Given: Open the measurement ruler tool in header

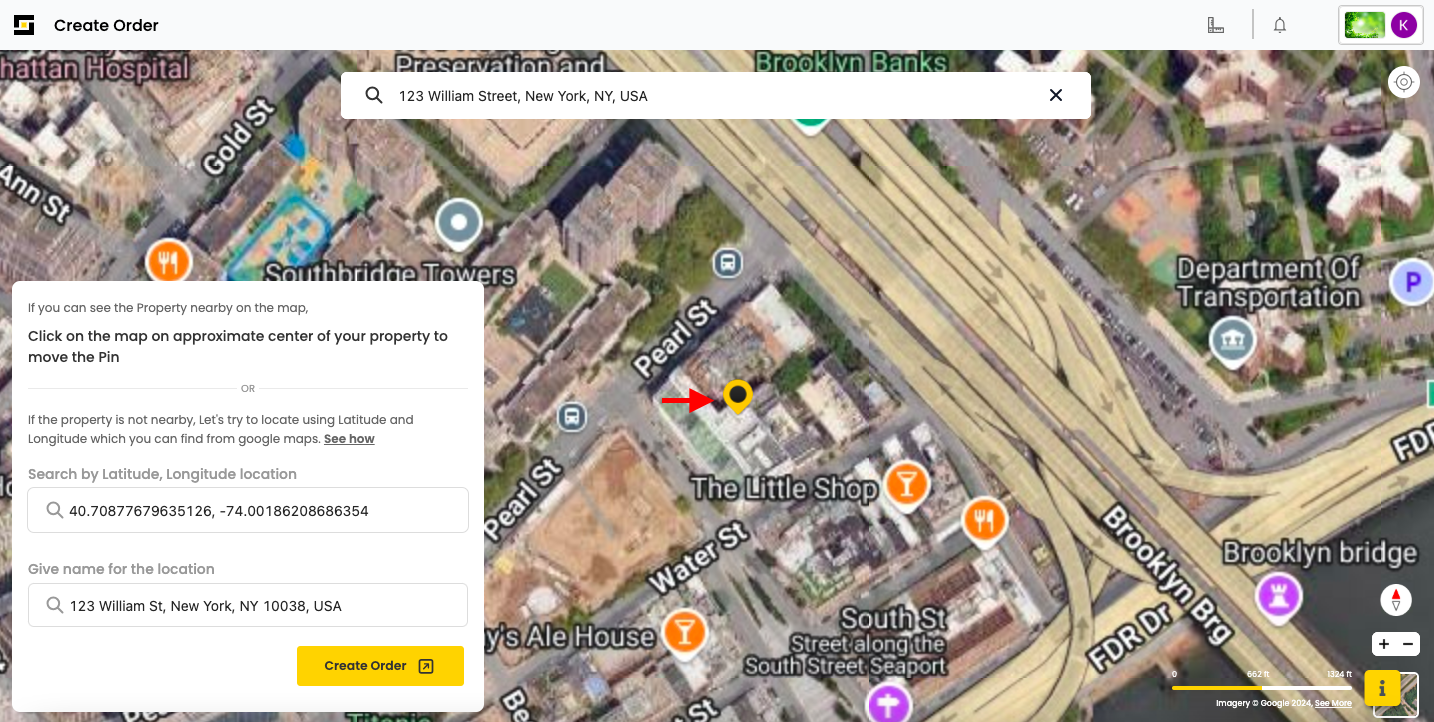Looking at the screenshot, I should click(1216, 25).
